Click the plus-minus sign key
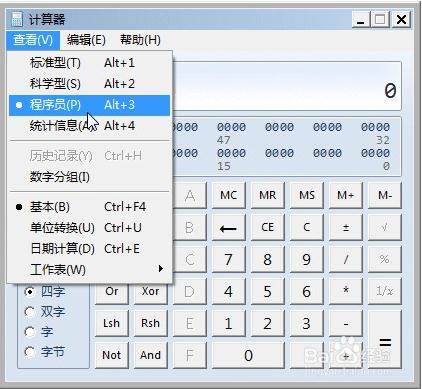Screen dimensions: 422x389 (346, 227)
